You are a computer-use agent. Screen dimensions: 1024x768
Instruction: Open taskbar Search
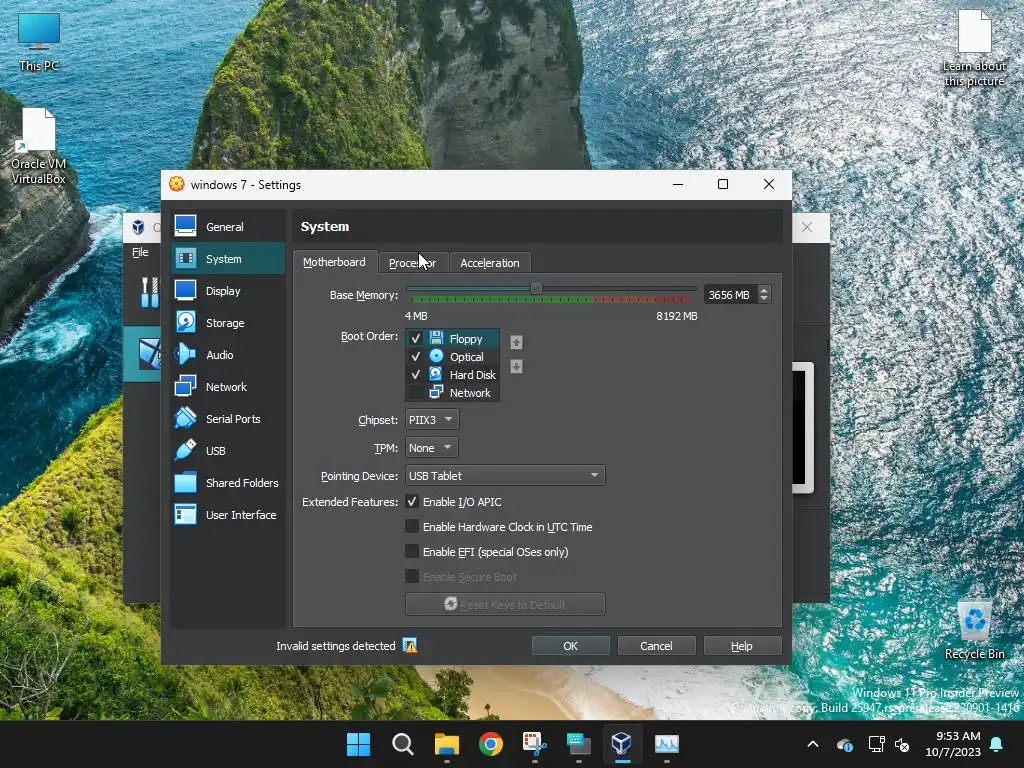pos(402,744)
